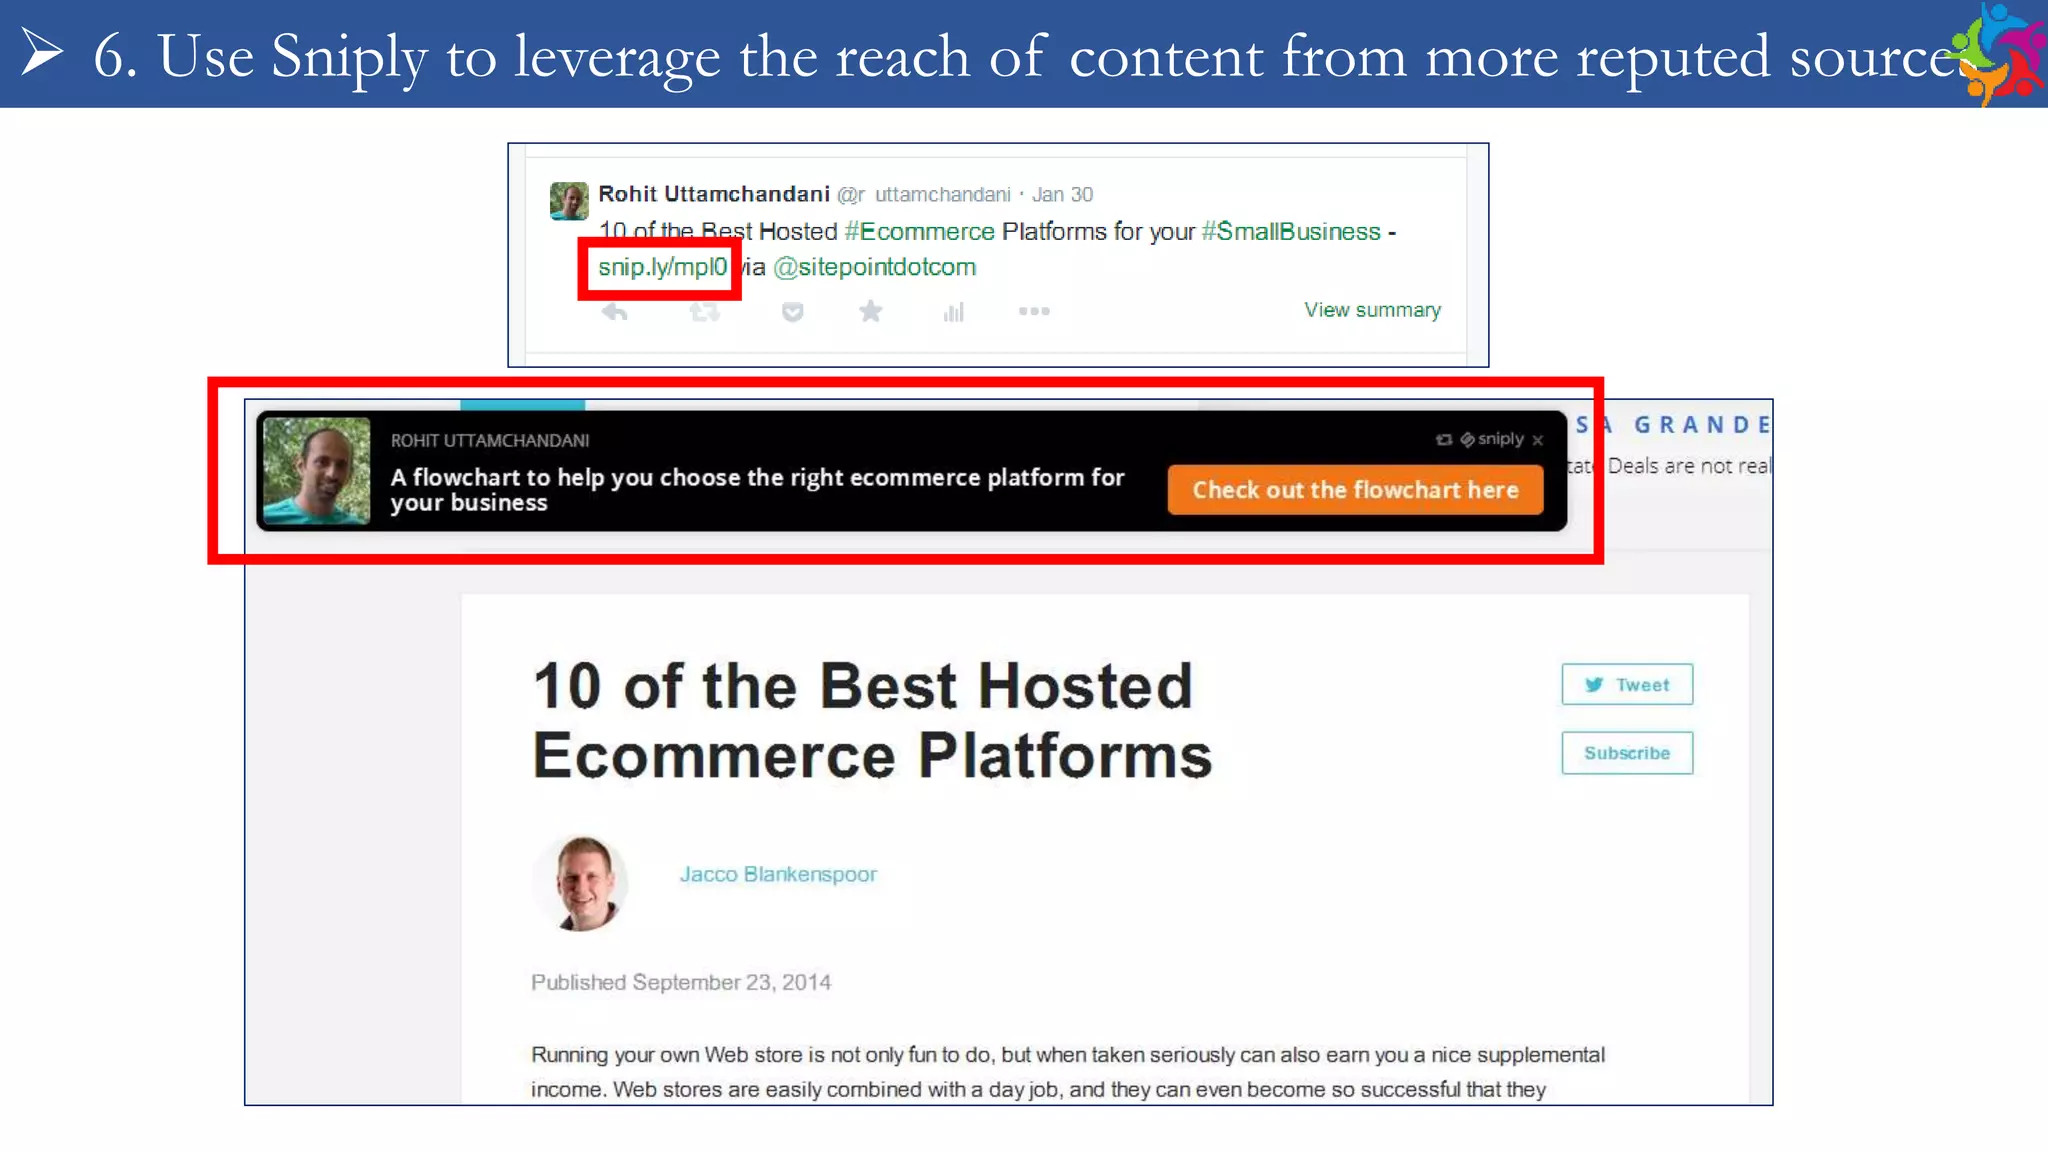Click the sniply logo in the bar
Viewport: 2048px width, 1152px height.
coord(1492,439)
